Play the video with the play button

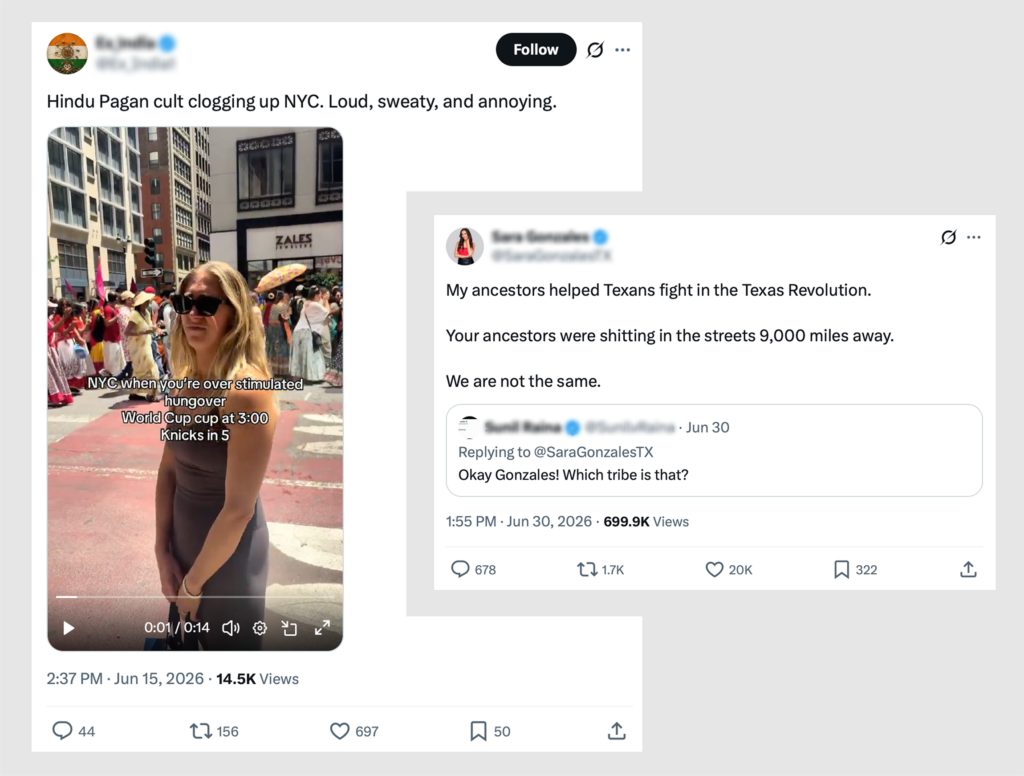[69, 628]
